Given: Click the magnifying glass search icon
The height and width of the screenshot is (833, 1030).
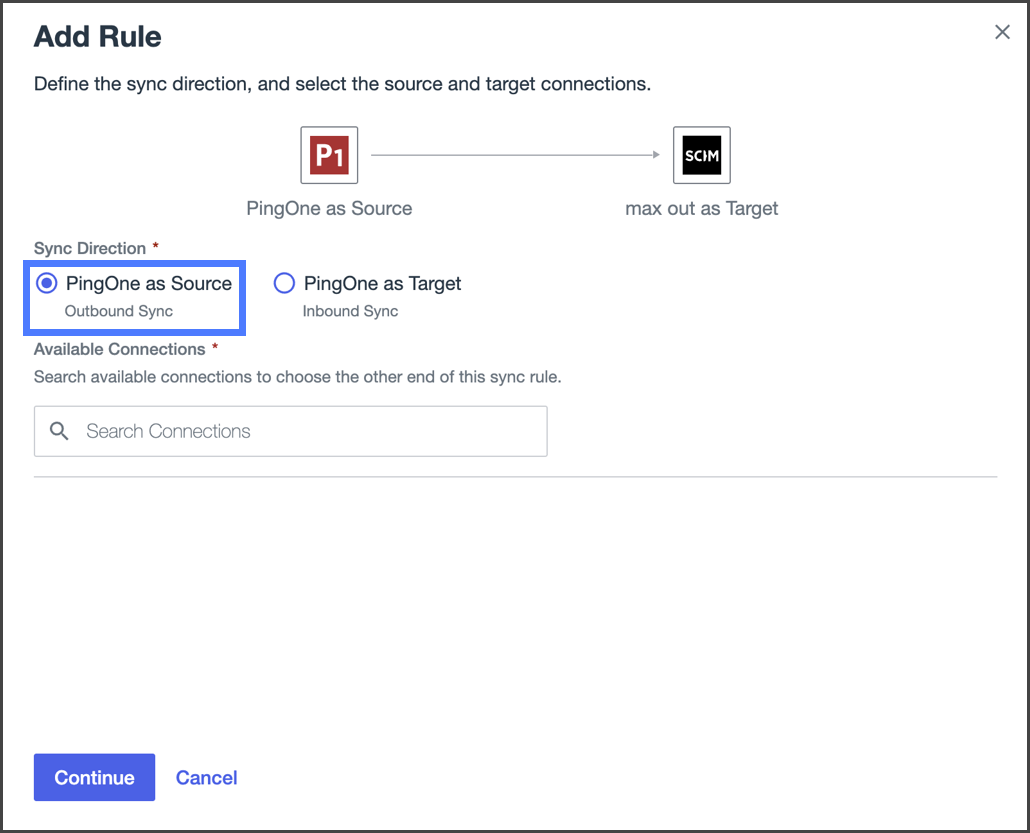Looking at the screenshot, I should (x=60, y=431).
